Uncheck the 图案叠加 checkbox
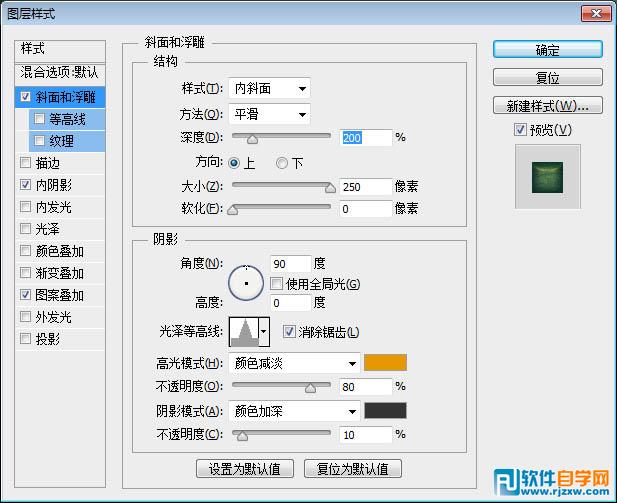The height and width of the screenshot is (503, 617). (x=25, y=295)
